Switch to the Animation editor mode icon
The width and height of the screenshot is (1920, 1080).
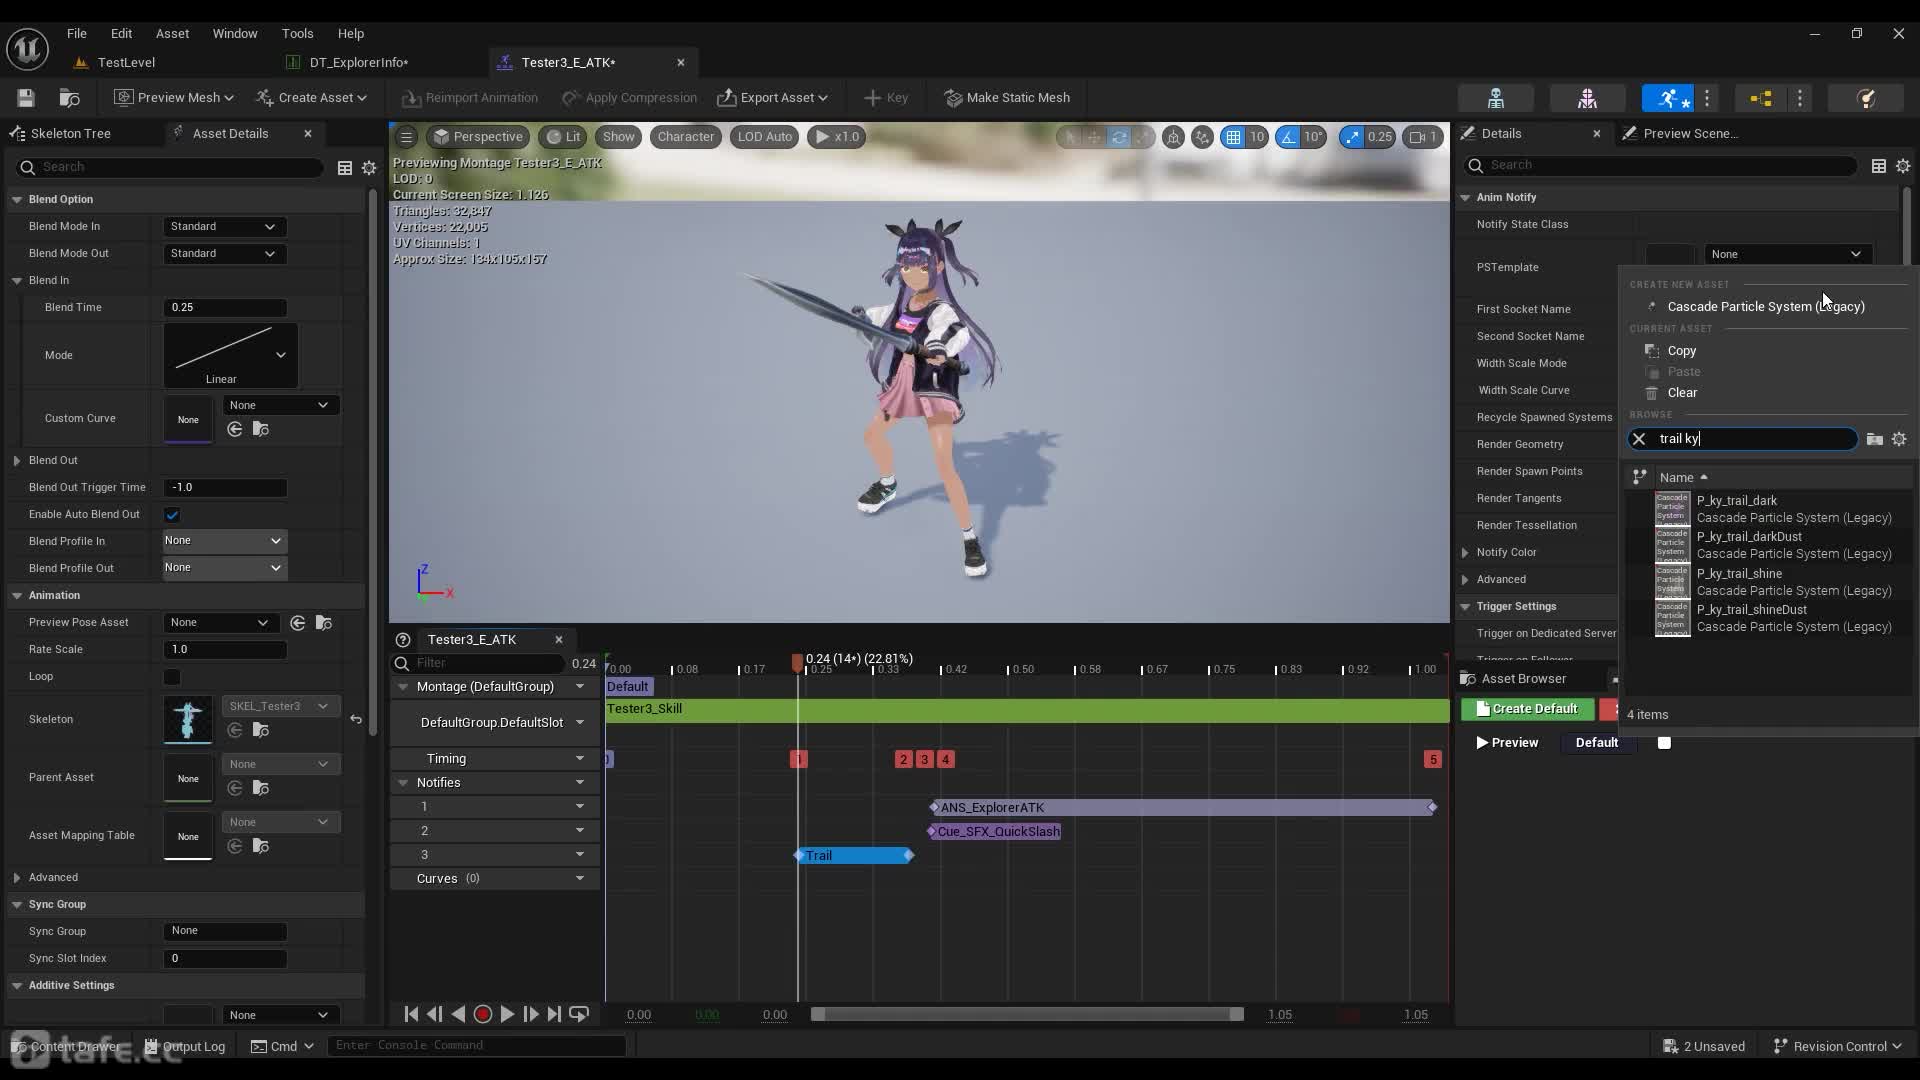point(1668,98)
